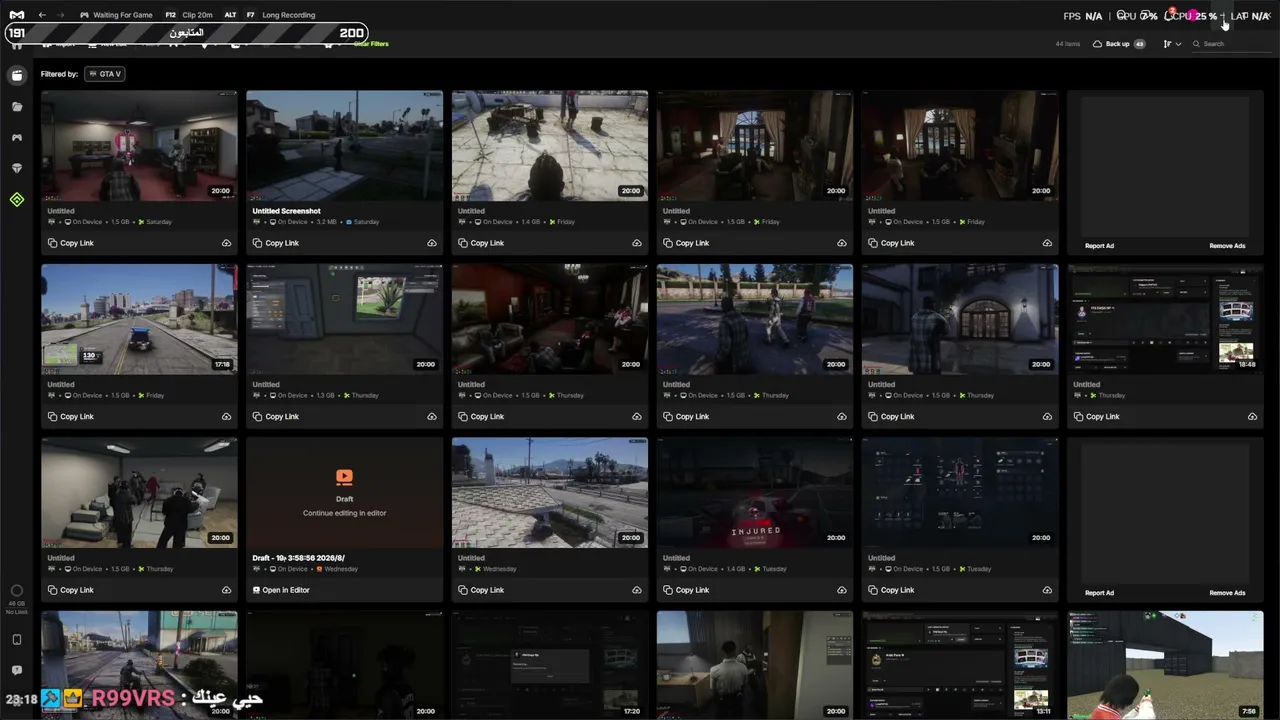Click the "44 items" count text

(1068, 44)
